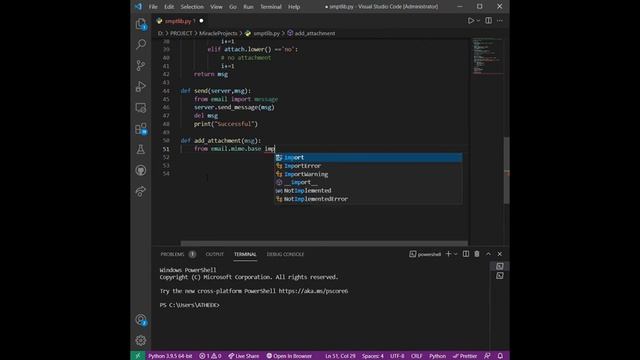
Task: Switch to the TERMINAL panel tab
Action: pos(245,254)
